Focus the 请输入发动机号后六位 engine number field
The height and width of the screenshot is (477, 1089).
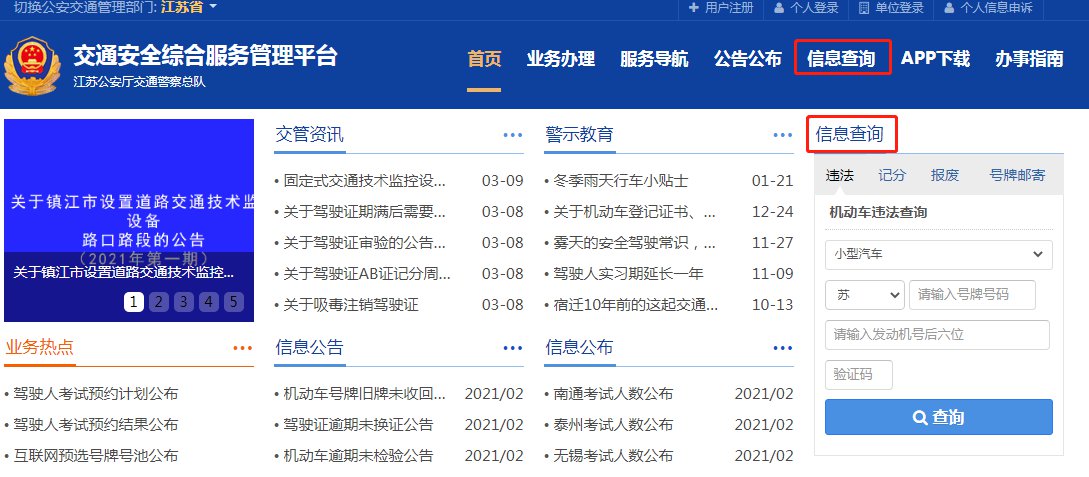pos(937,335)
